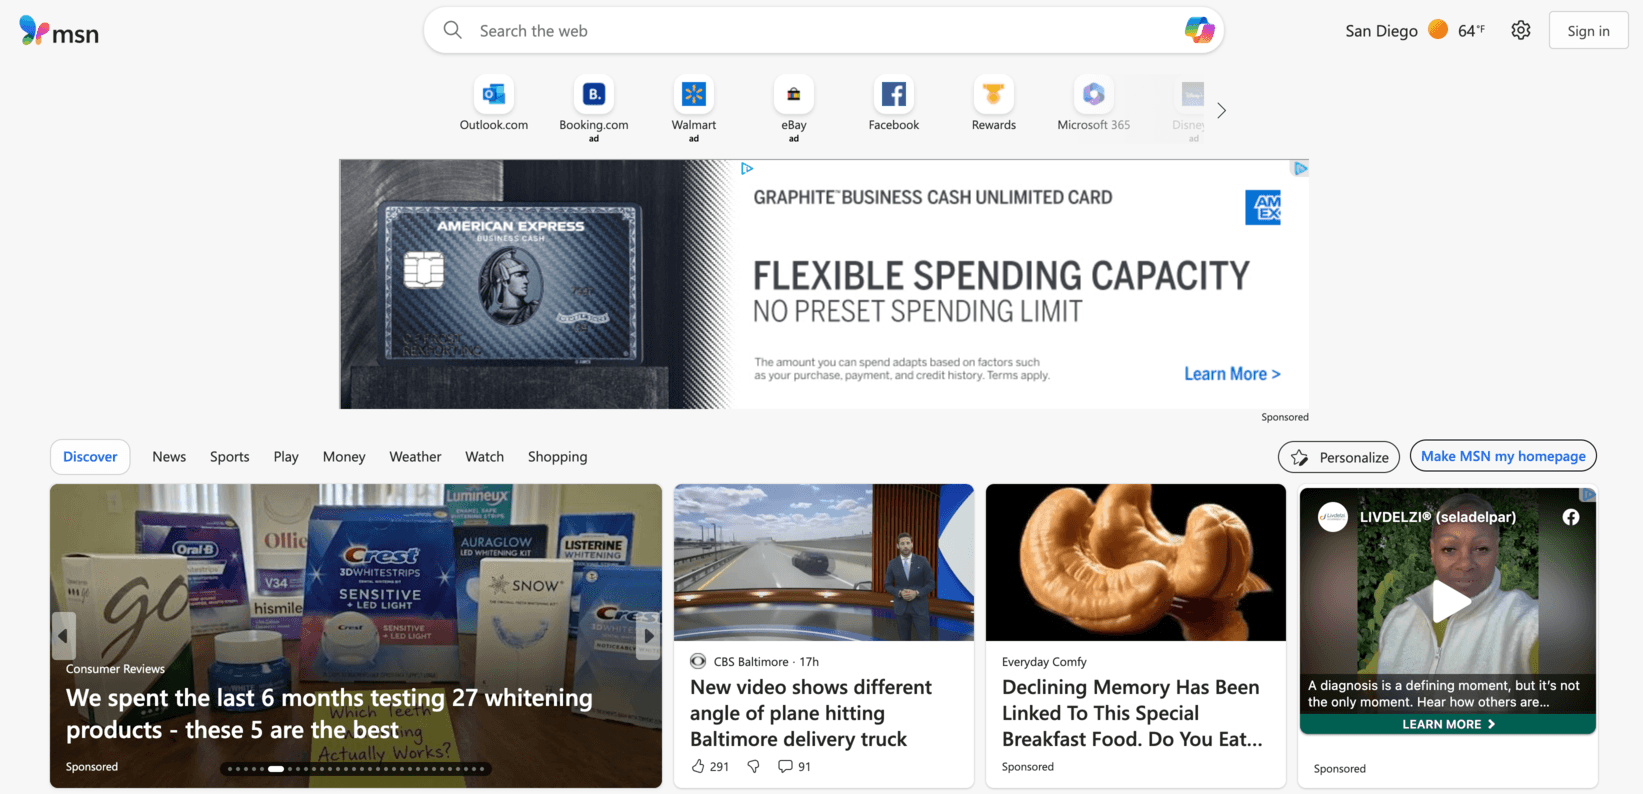The width and height of the screenshot is (1643, 794).
Task: Select the Sports tab
Action: click(x=230, y=457)
